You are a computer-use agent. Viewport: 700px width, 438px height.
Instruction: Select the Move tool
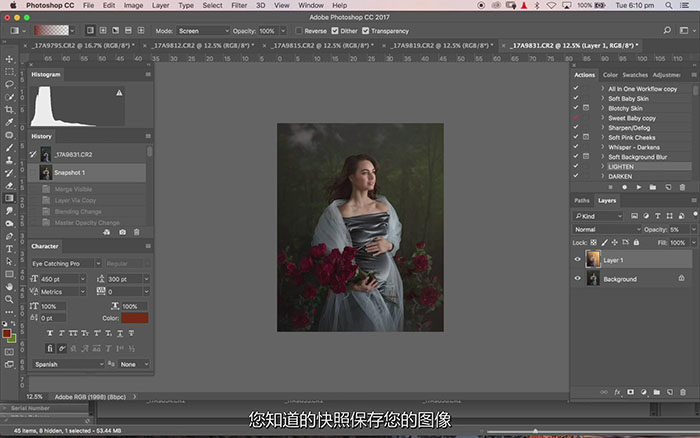pos(9,59)
